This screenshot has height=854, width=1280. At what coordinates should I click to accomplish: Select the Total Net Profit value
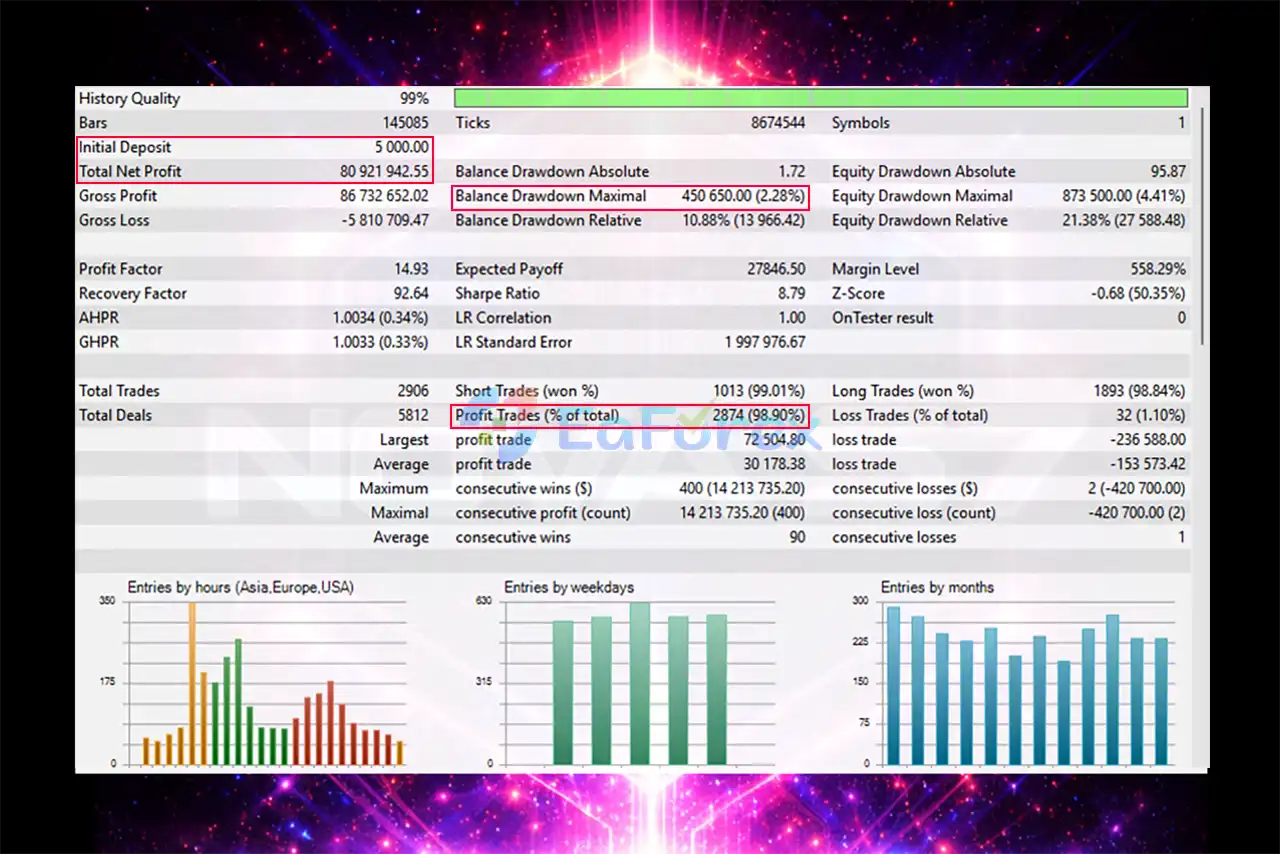pos(384,172)
